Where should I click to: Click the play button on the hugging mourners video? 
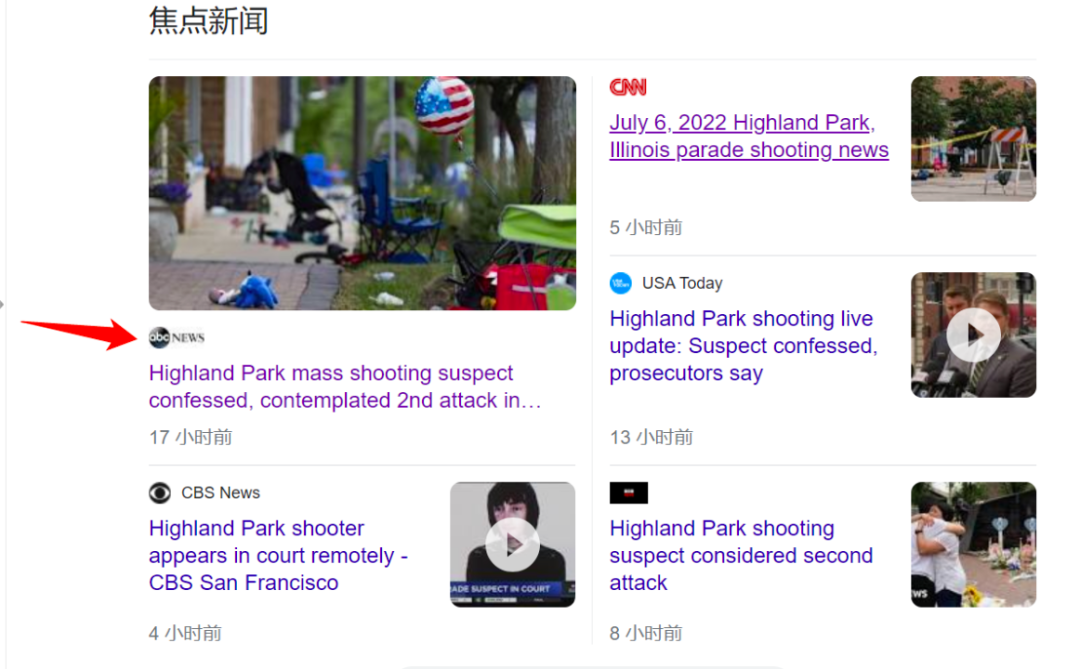pos(973,545)
